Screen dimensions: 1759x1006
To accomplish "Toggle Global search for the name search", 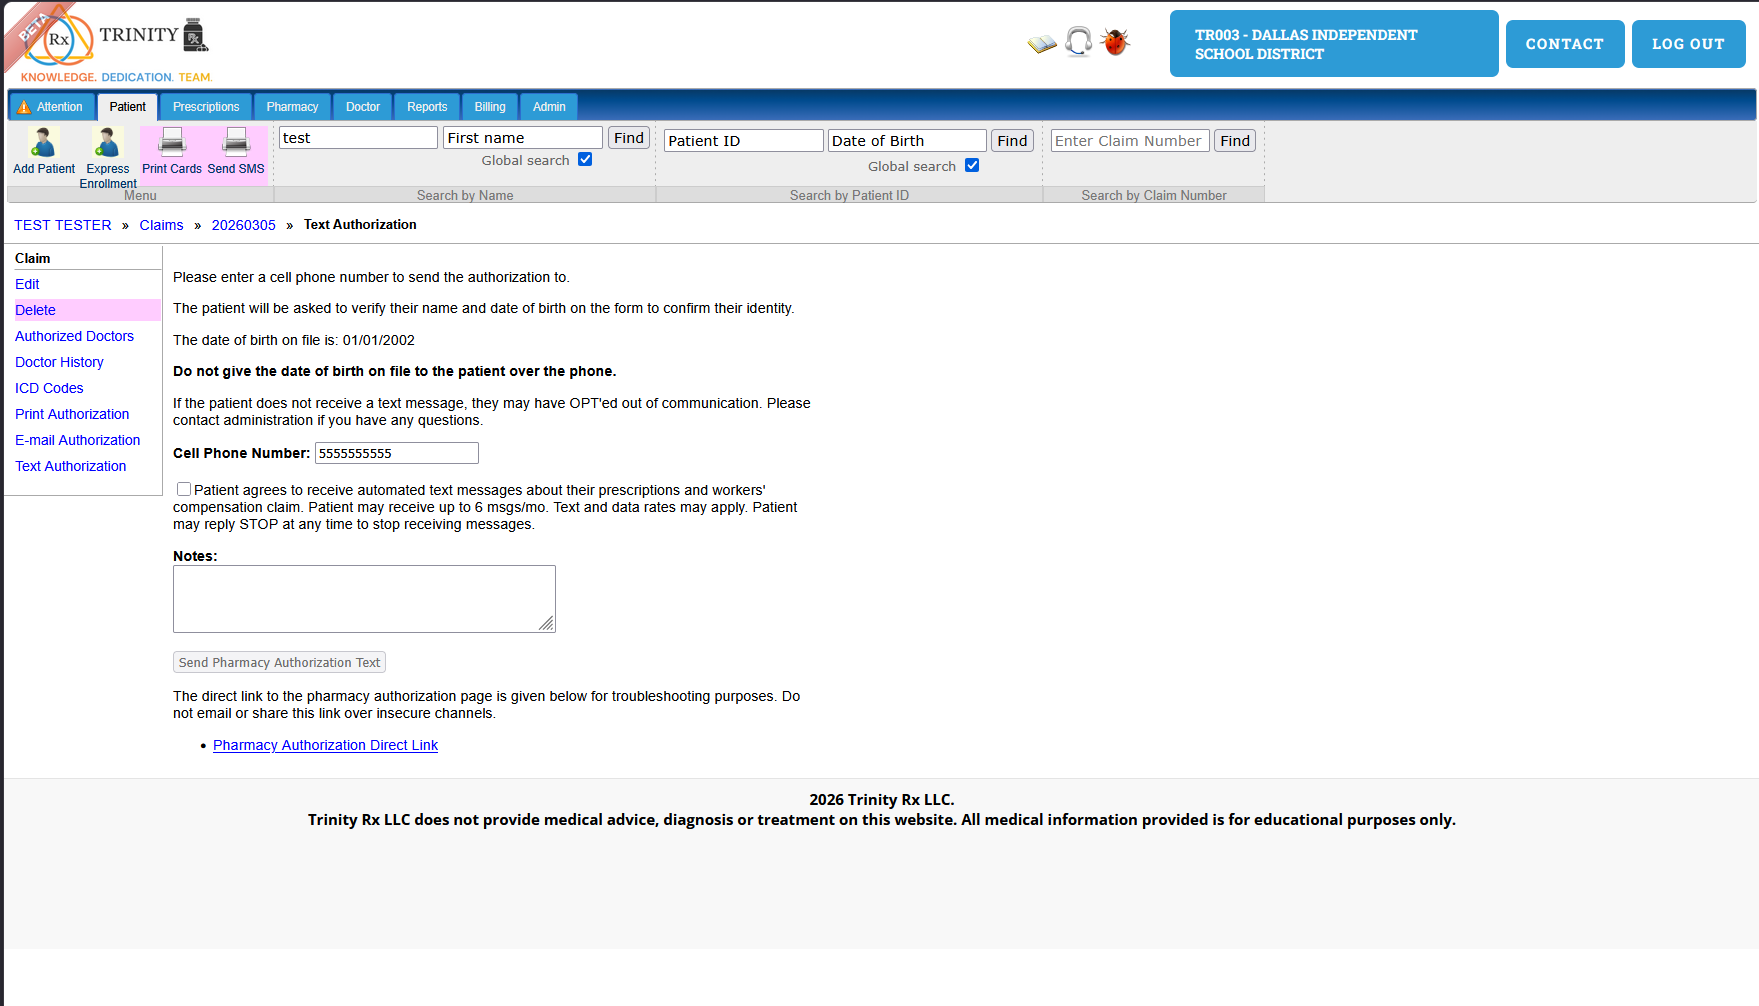I will 585,159.
